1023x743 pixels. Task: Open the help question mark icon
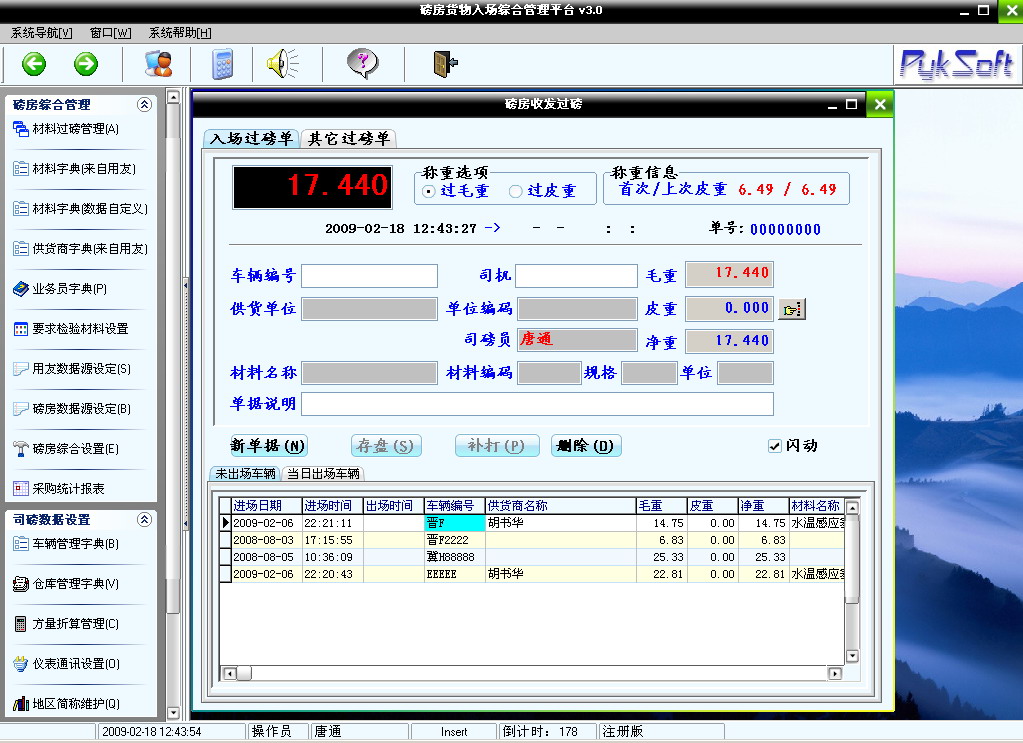362,65
